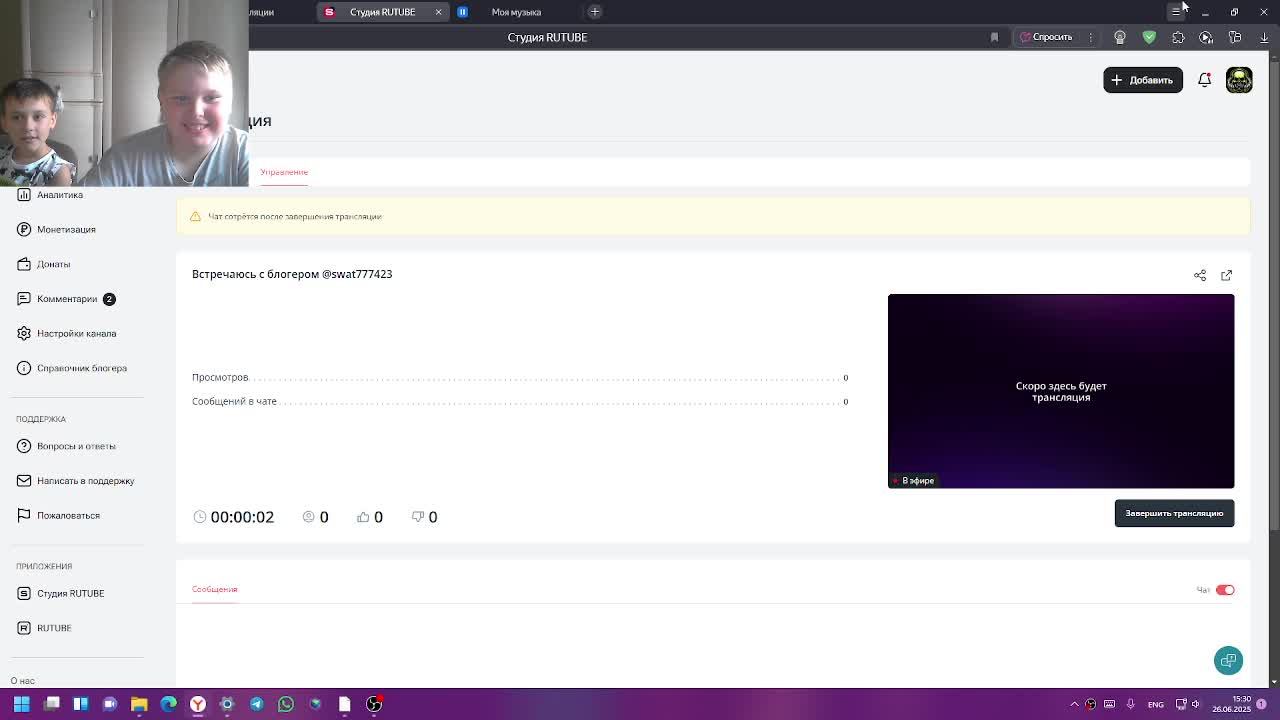Screen dimensions: 1280x720
Task: Open Telegram from the taskbar
Action: tap(256, 704)
